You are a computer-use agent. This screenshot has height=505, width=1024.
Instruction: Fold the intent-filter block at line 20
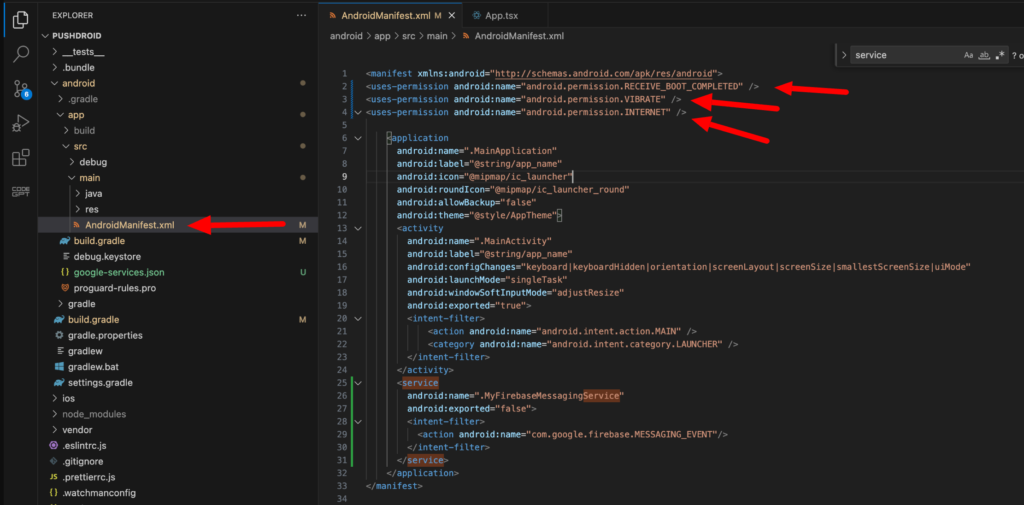(x=357, y=319)
